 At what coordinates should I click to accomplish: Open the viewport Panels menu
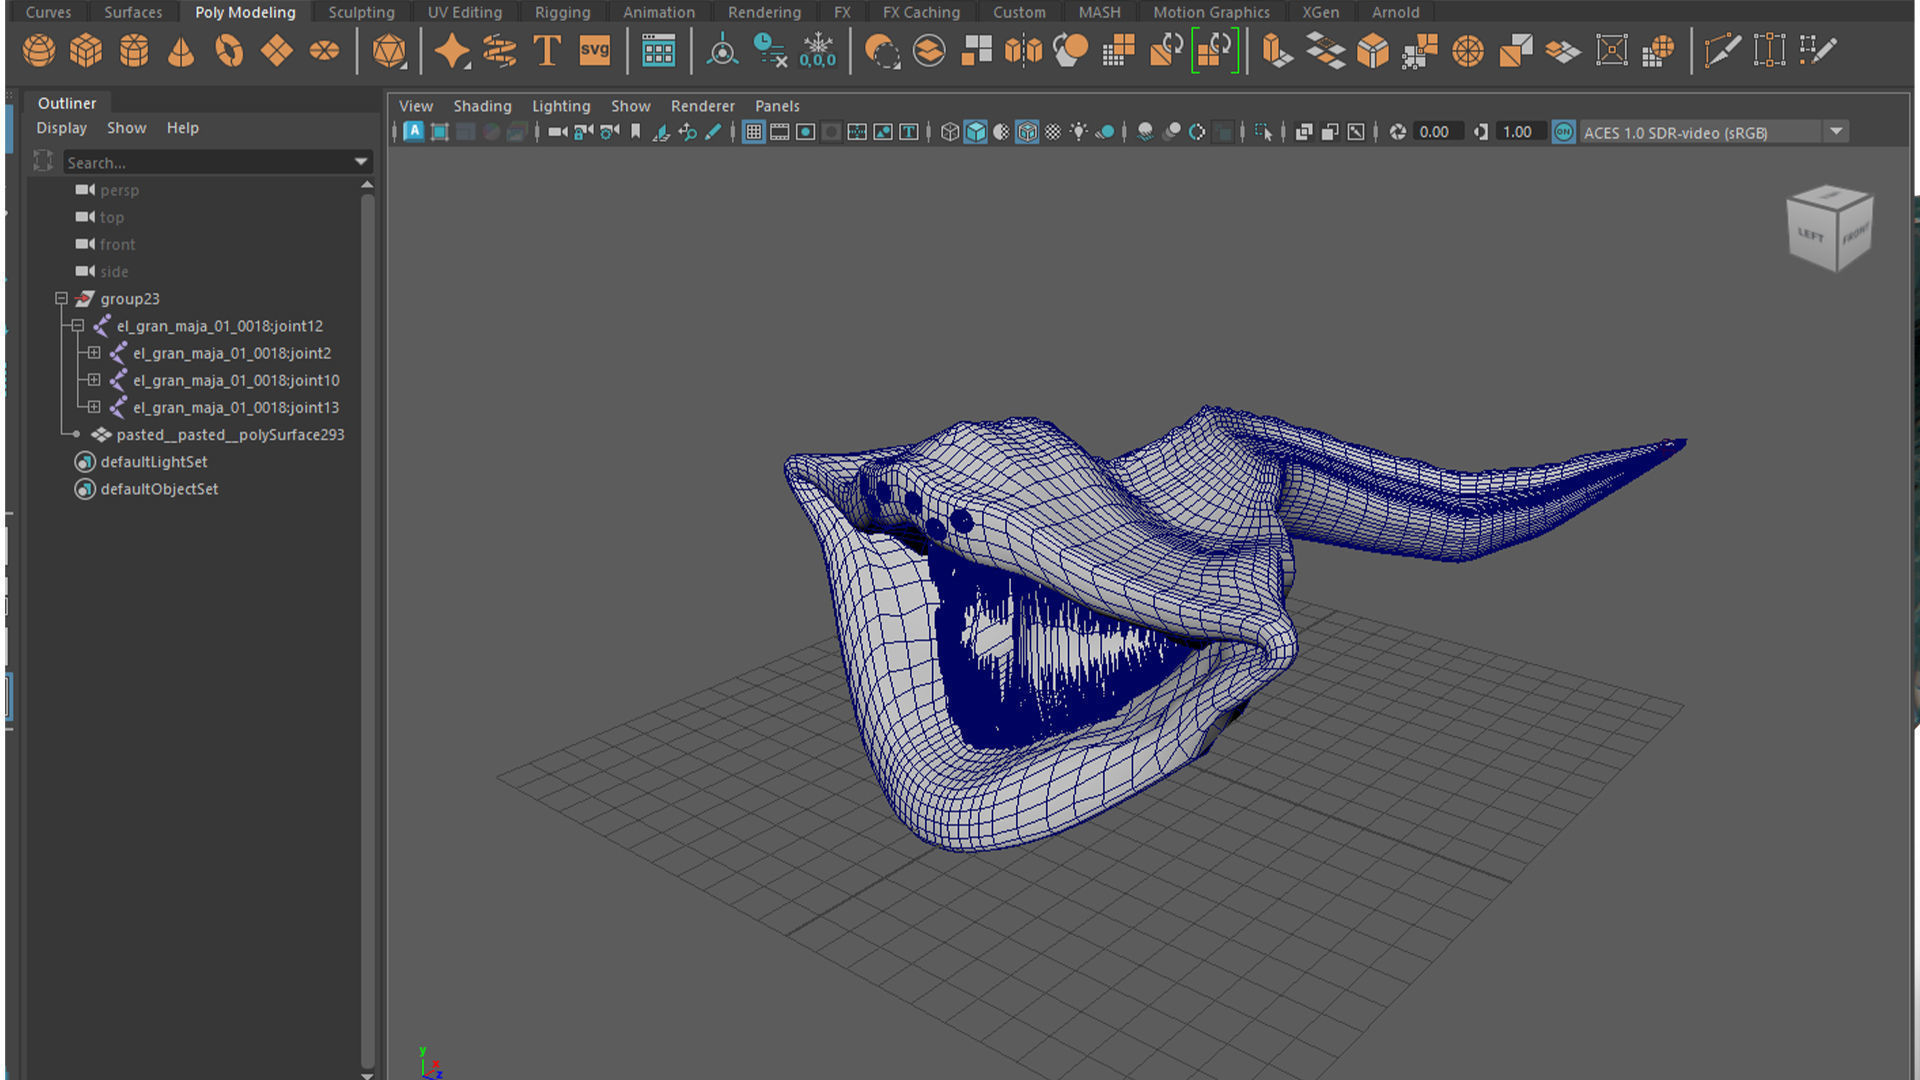777,106
